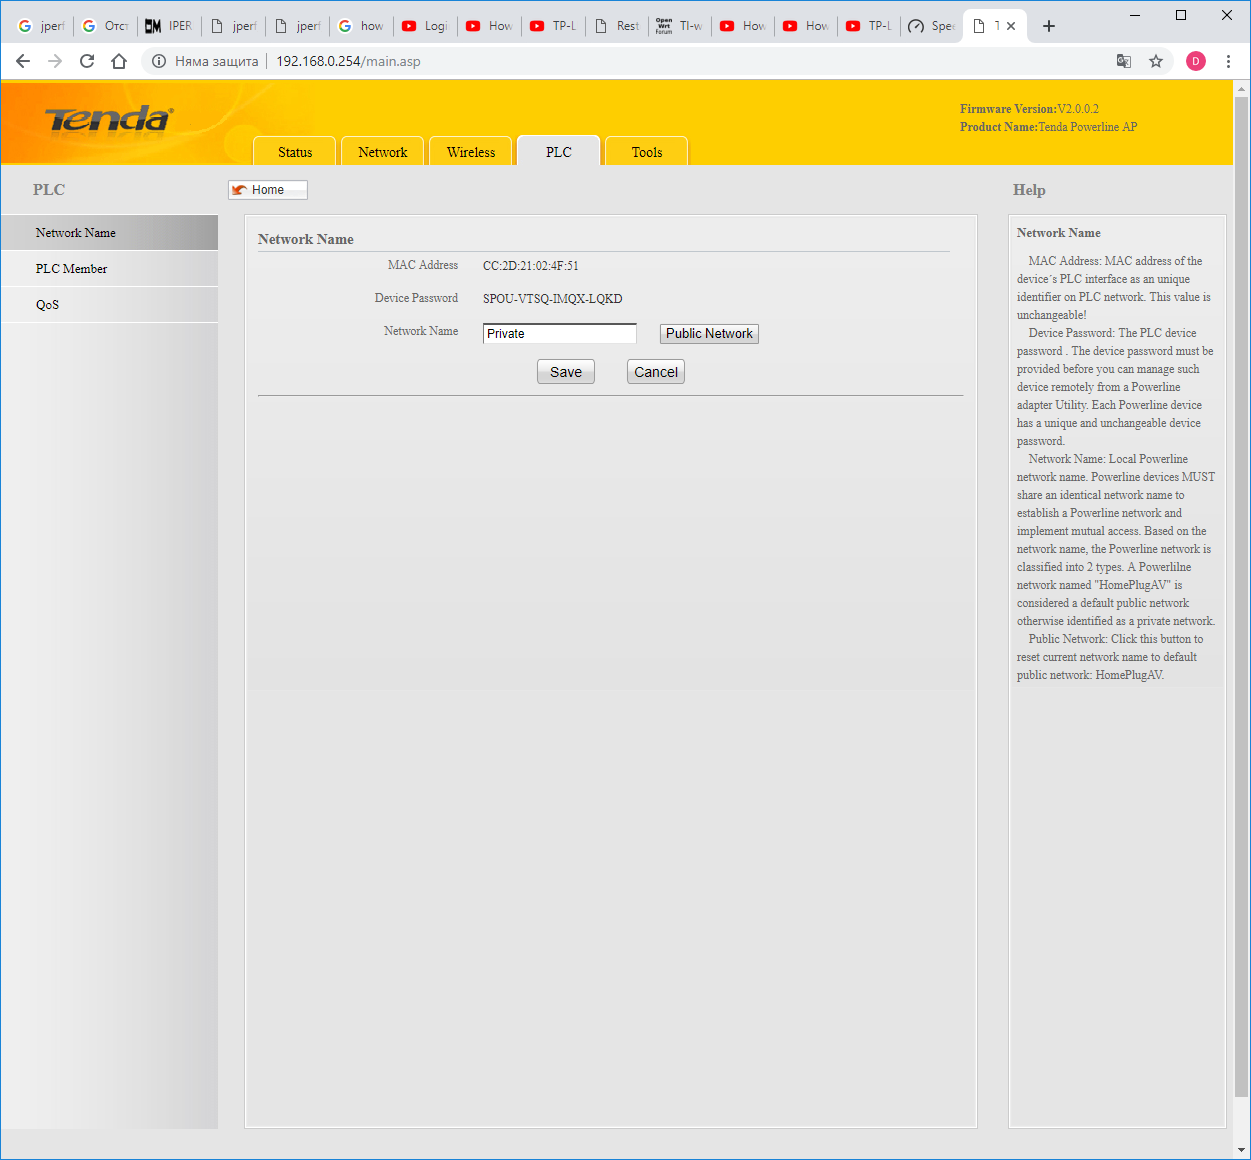1251x1160 pixels.
Task: Click the Network Name input field
Action: pos(560,334)
